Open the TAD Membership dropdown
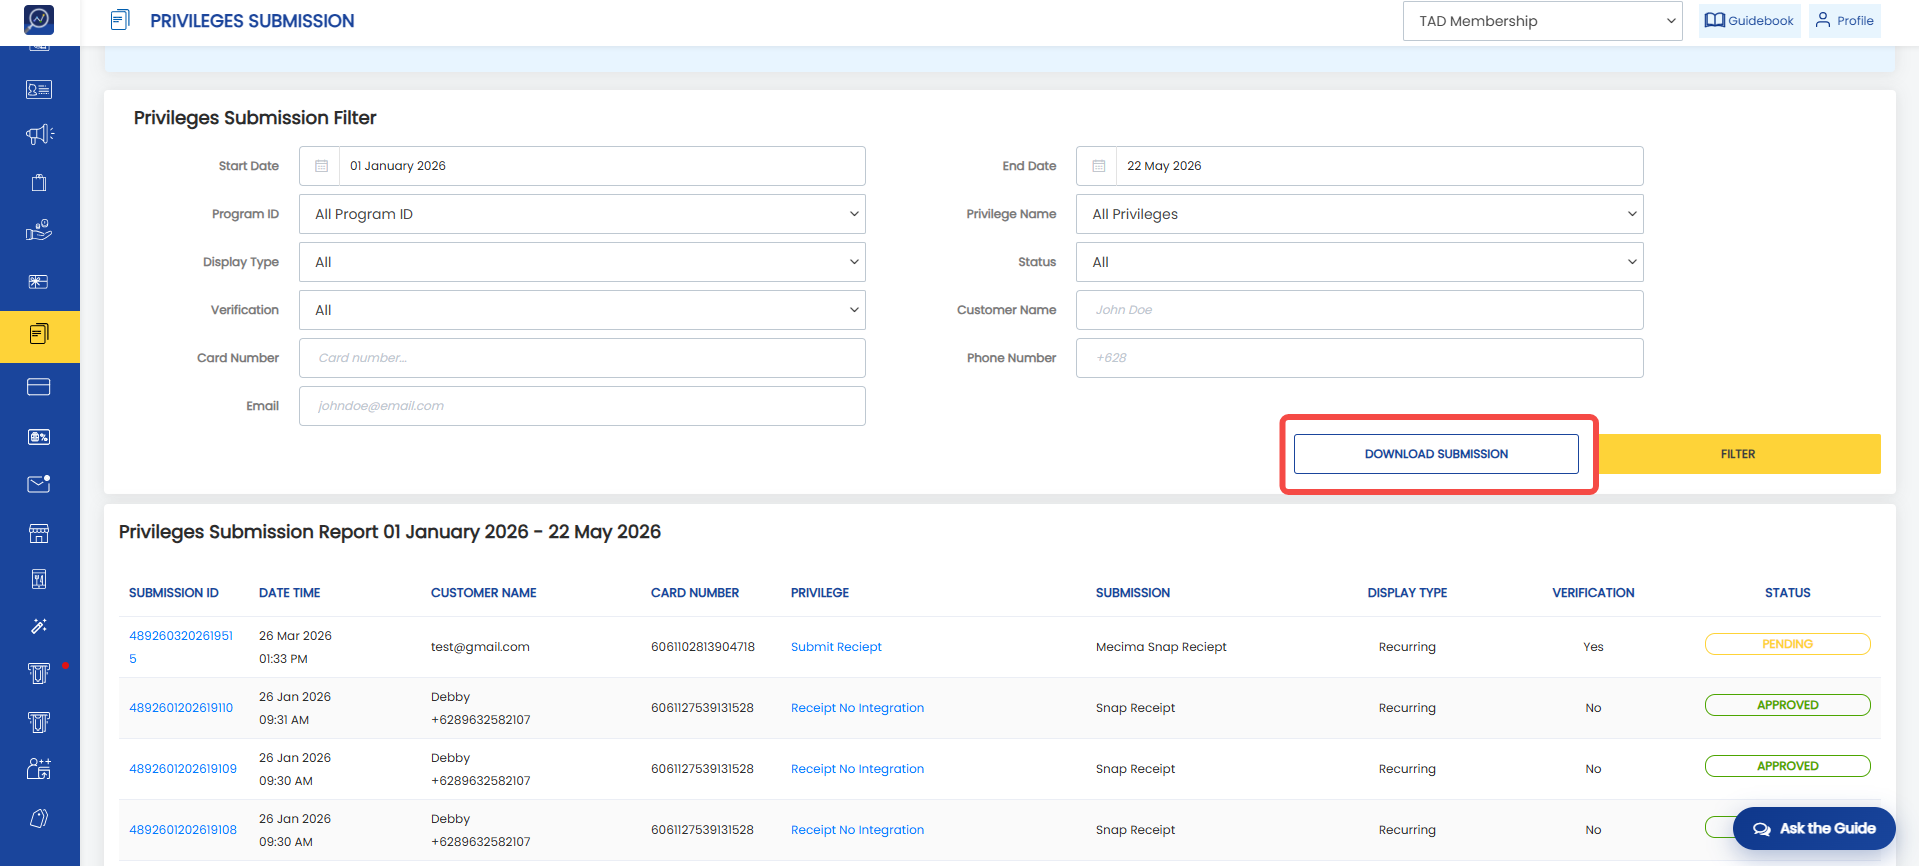The height and width of the screenshot is (866, 1919). 1543,21
